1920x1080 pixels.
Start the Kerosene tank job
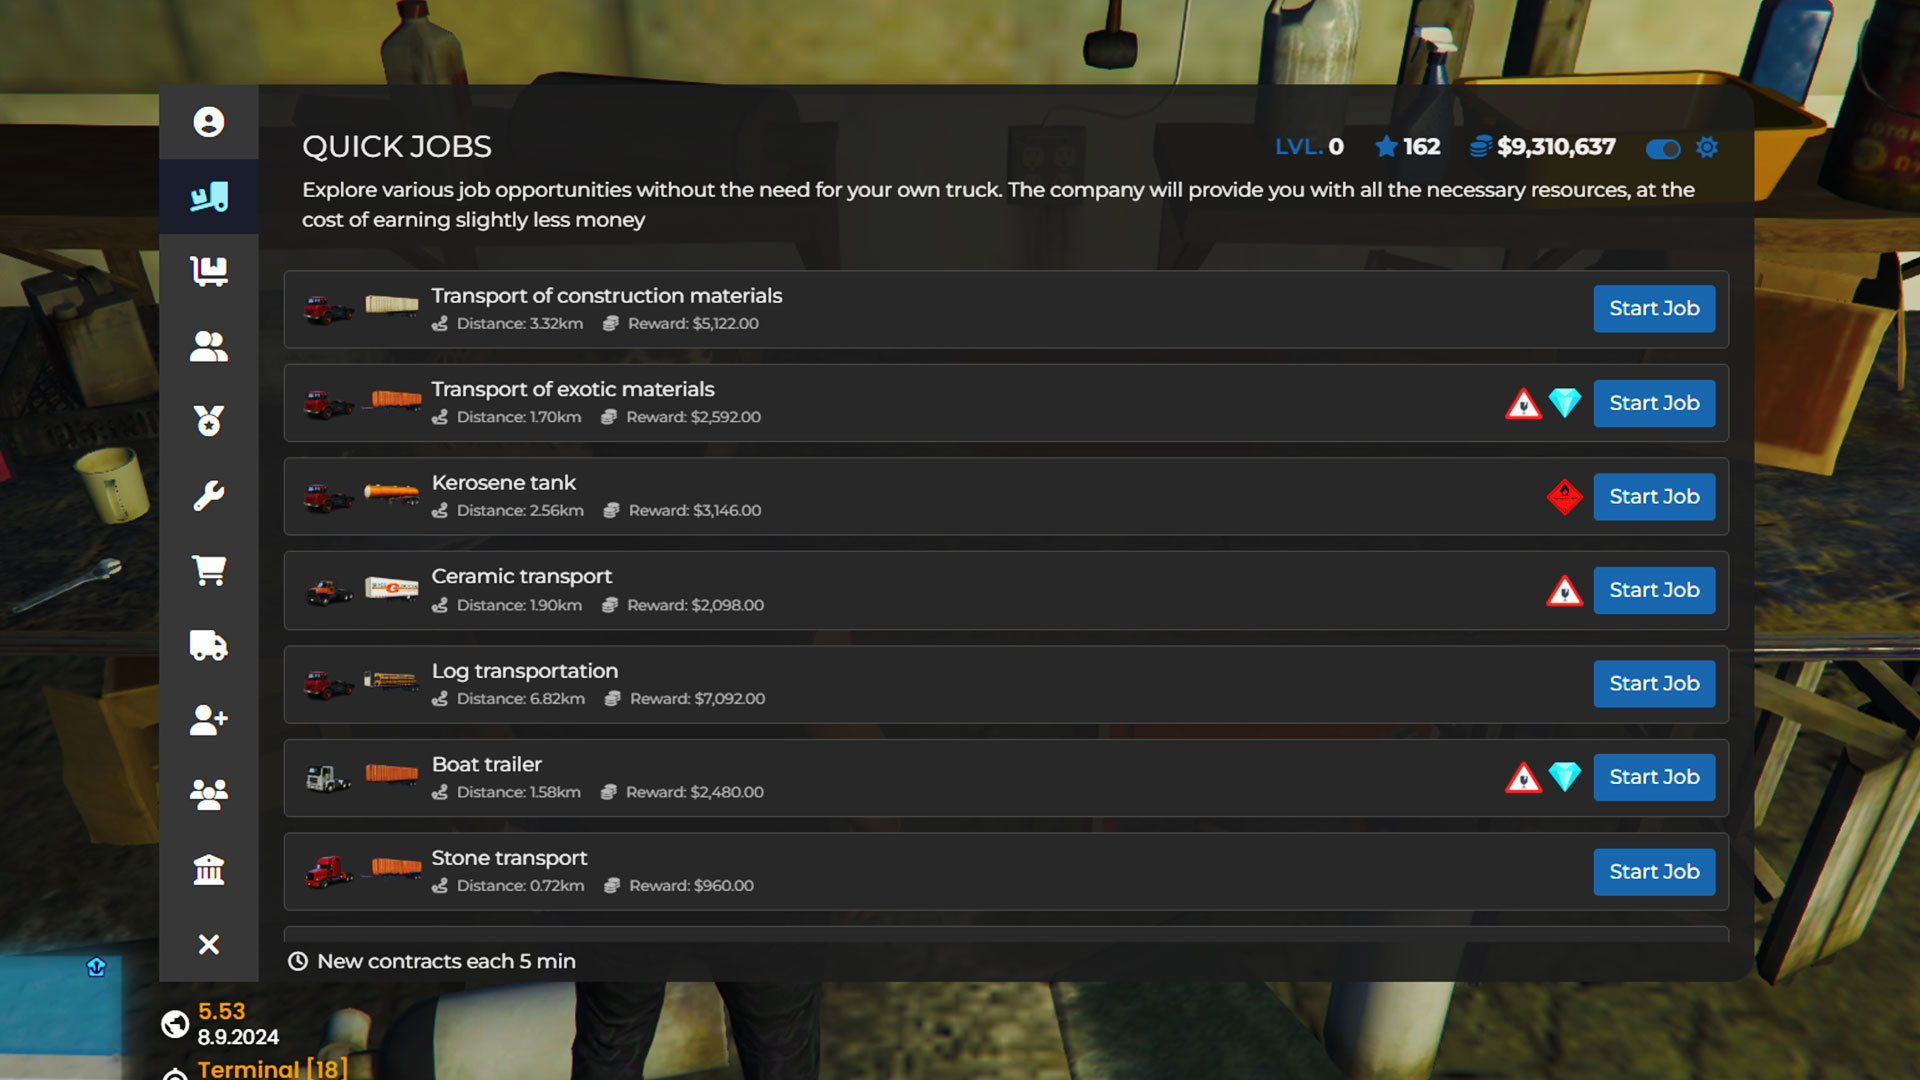click(1654, 497)
